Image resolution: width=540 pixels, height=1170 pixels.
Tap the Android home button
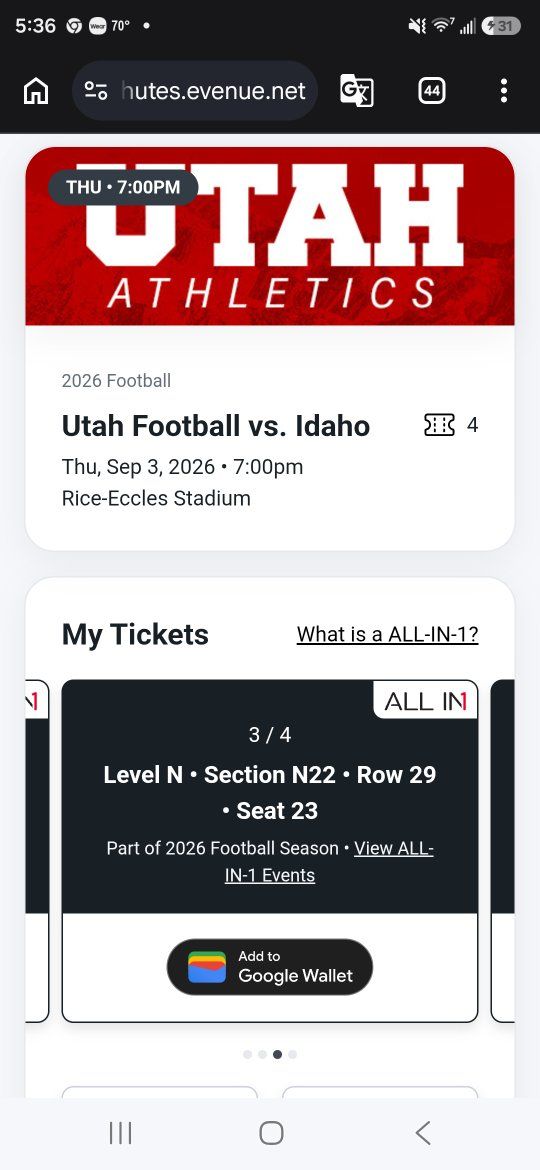pyautogui.click(x=271, y=1133)
